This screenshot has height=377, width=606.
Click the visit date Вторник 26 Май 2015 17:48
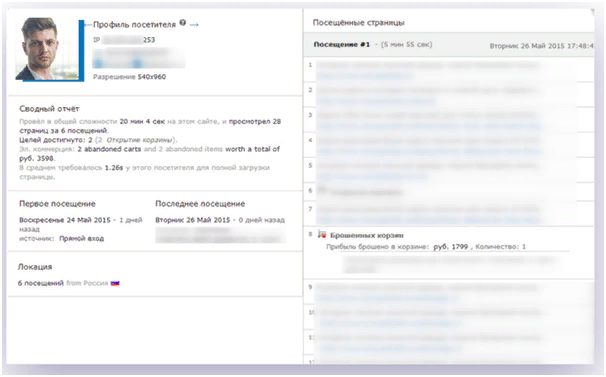pos(541,46)
